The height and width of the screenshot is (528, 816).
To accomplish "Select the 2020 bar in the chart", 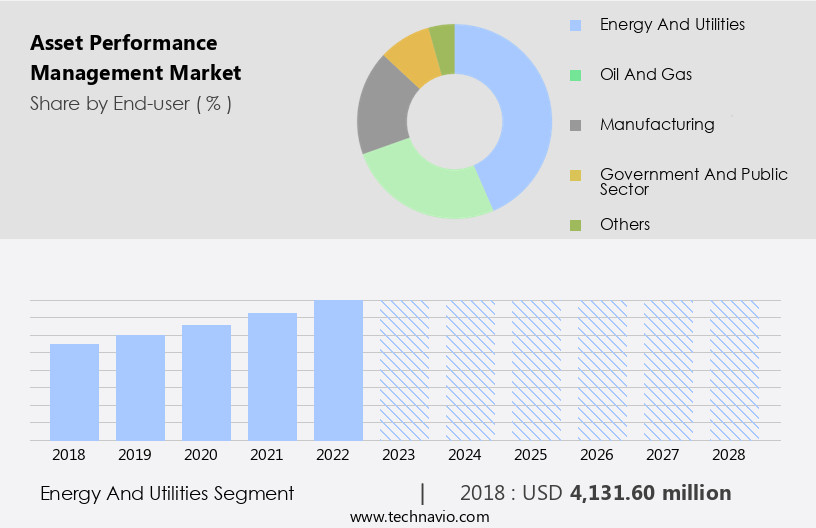I will (x=207, y=382).
